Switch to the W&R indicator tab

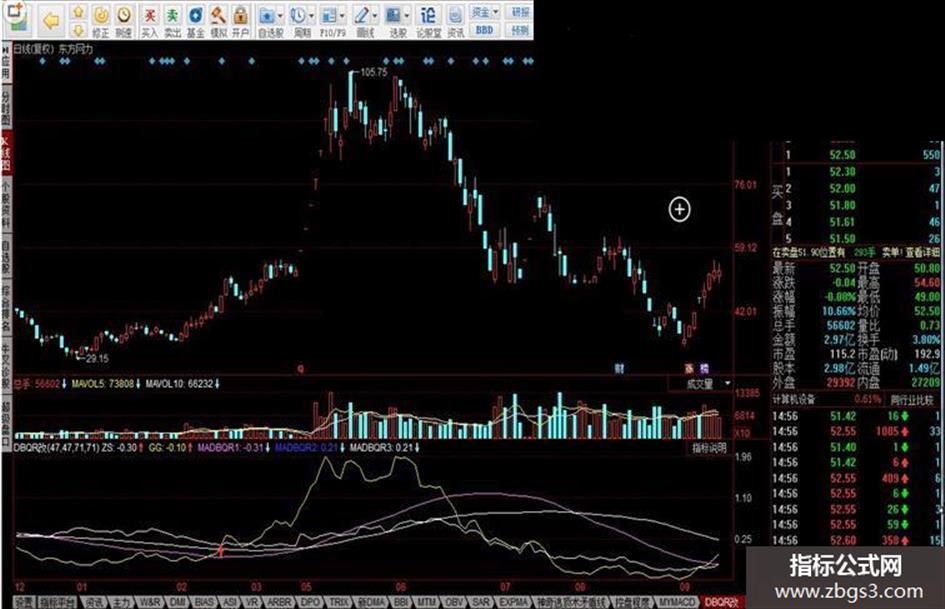click(149, 602)
